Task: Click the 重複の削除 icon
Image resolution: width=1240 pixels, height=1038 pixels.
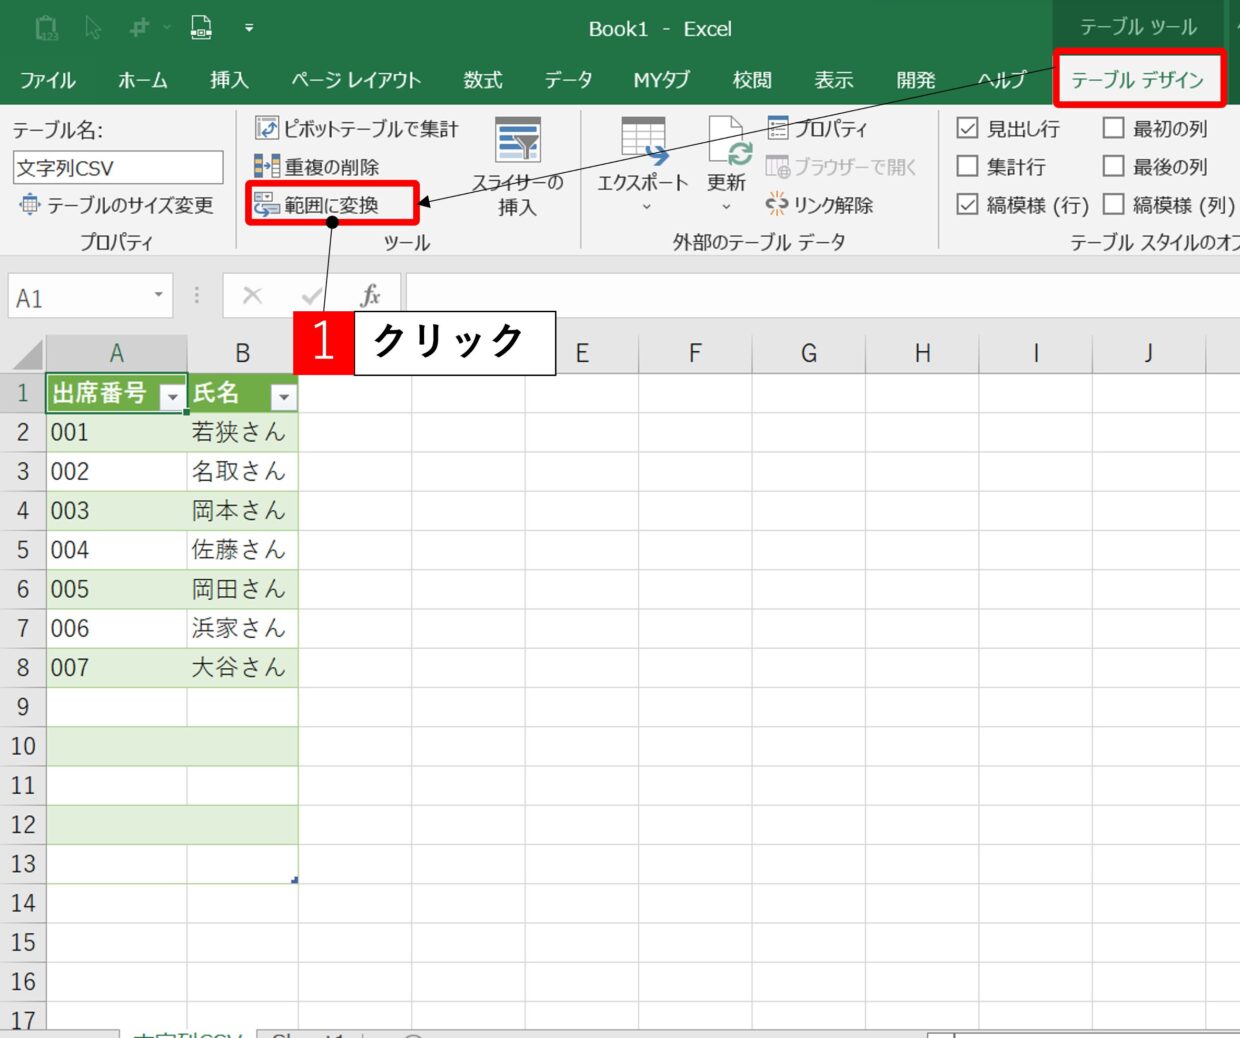Action: coord(267,166)
